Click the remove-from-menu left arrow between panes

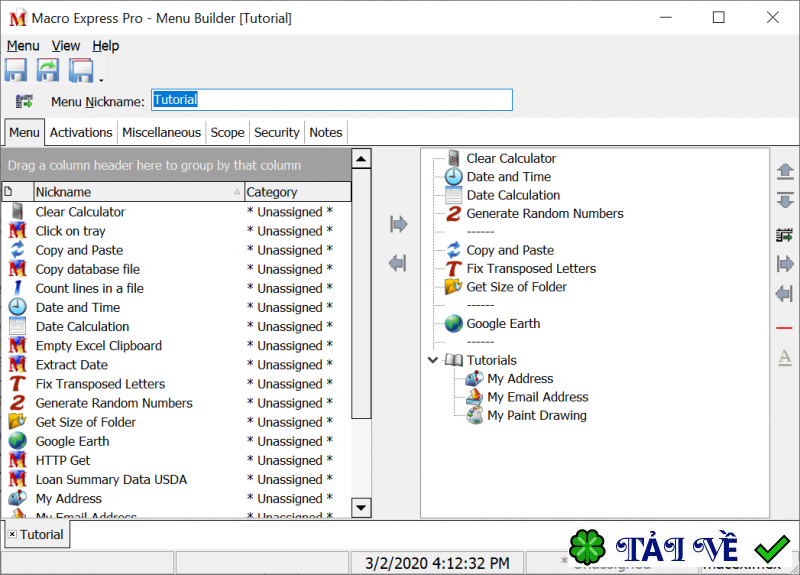(398, 263)
